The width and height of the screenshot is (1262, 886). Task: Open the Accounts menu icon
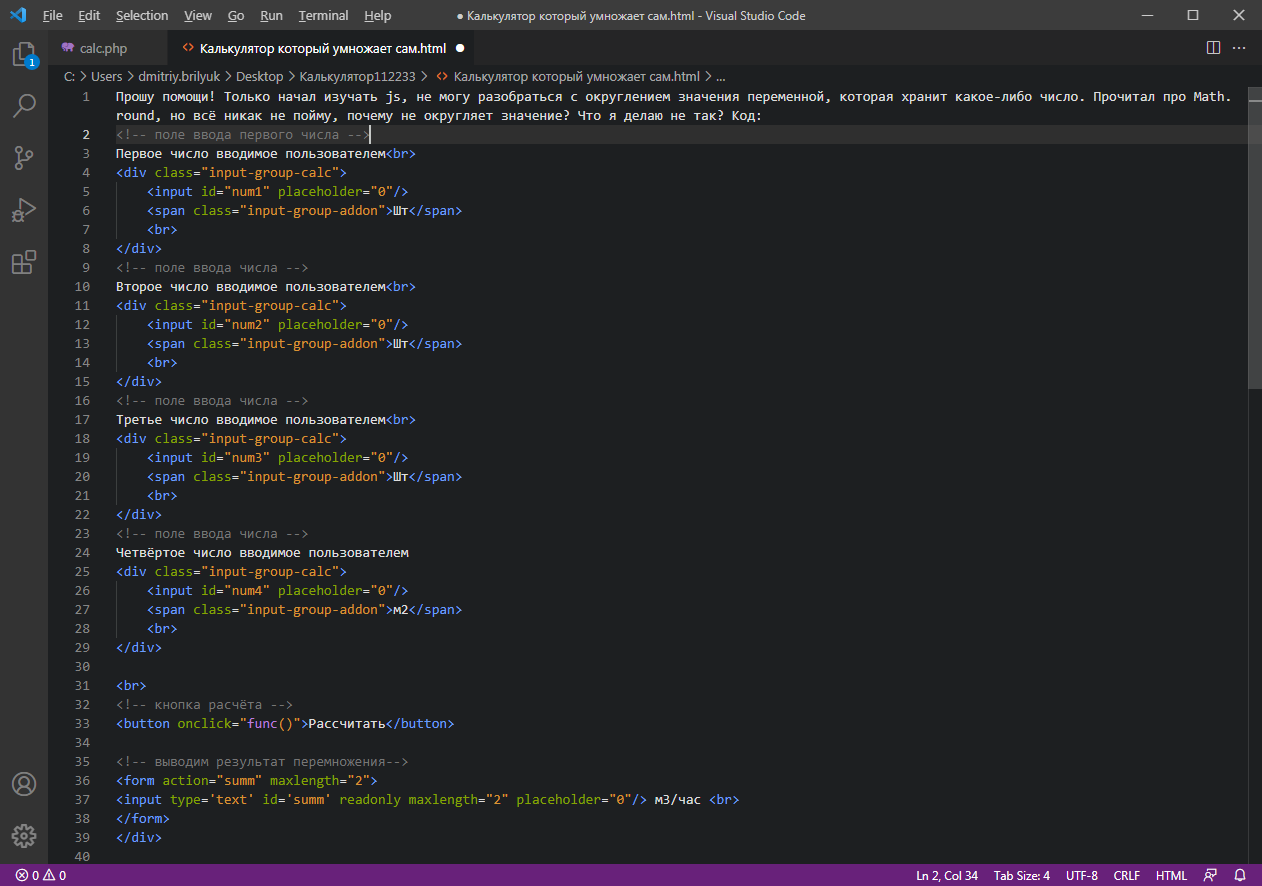pyautogui.click(x=24, y=783)
